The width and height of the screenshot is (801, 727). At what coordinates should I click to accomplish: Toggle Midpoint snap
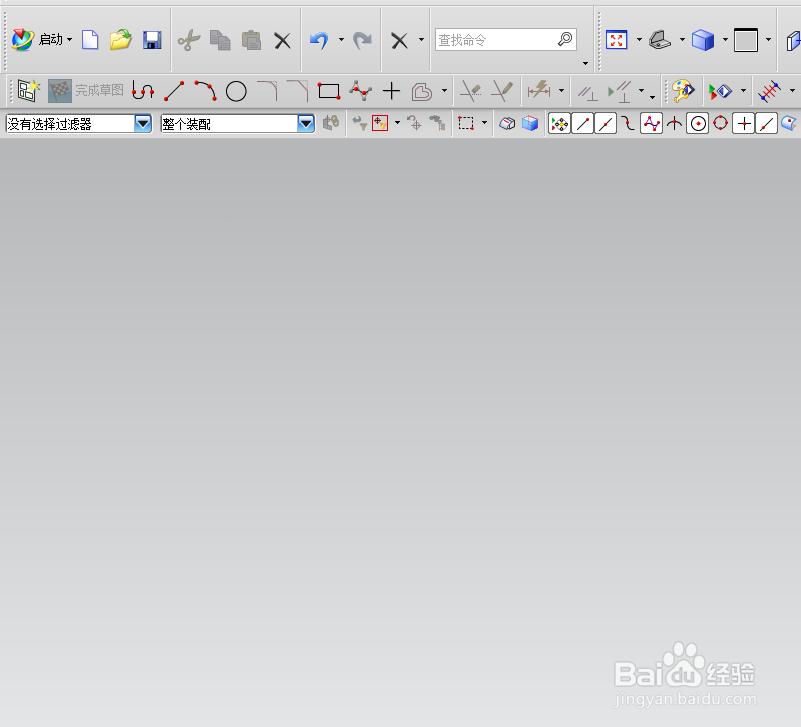[605, 124]
